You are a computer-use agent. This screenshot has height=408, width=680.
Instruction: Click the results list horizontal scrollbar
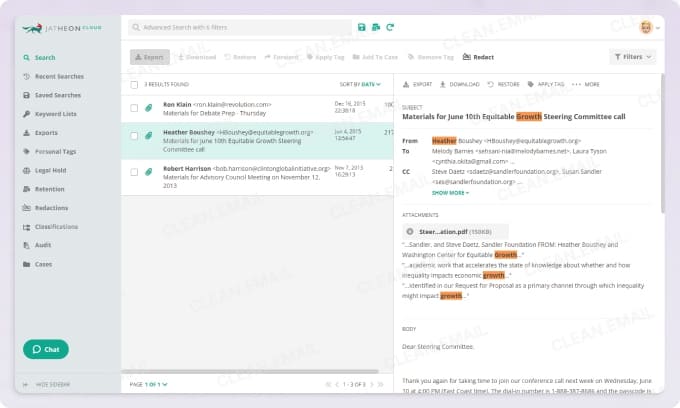coord(250,371)
